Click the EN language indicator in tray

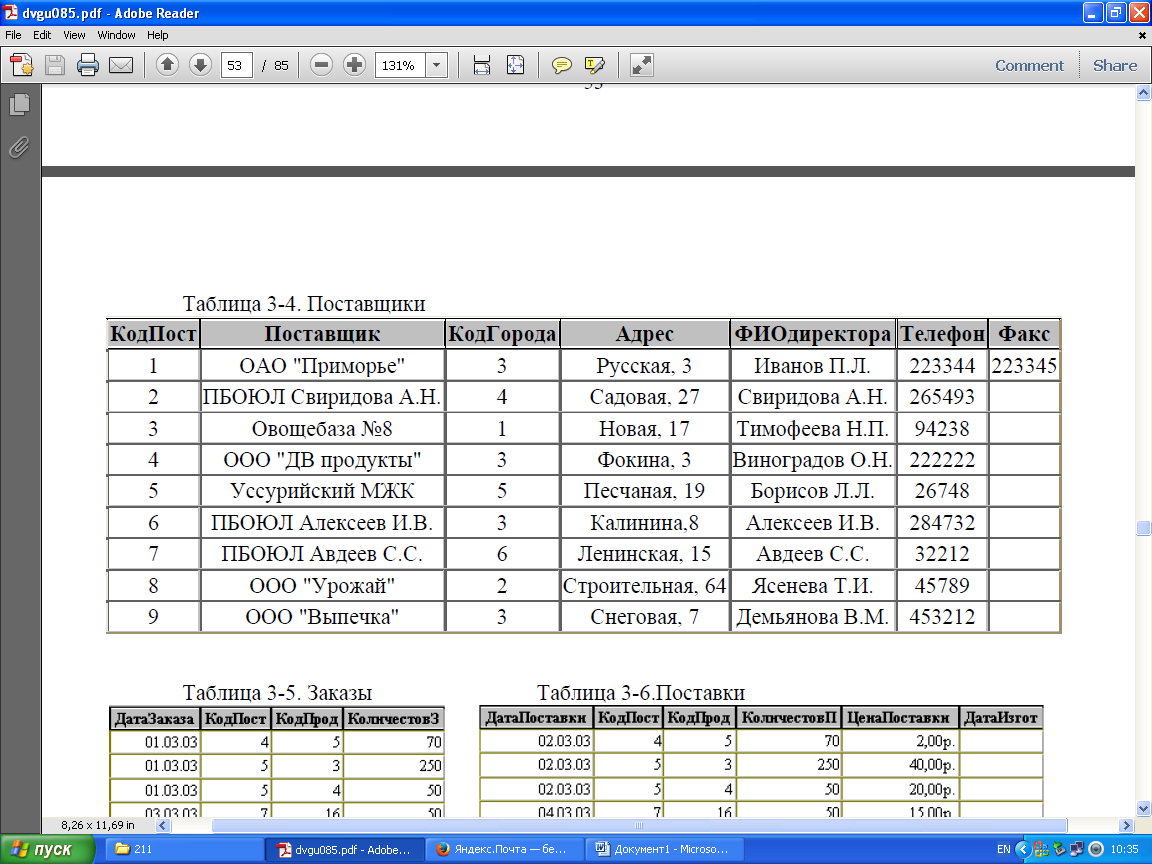pyautogui.click(x=1003, y=849)
